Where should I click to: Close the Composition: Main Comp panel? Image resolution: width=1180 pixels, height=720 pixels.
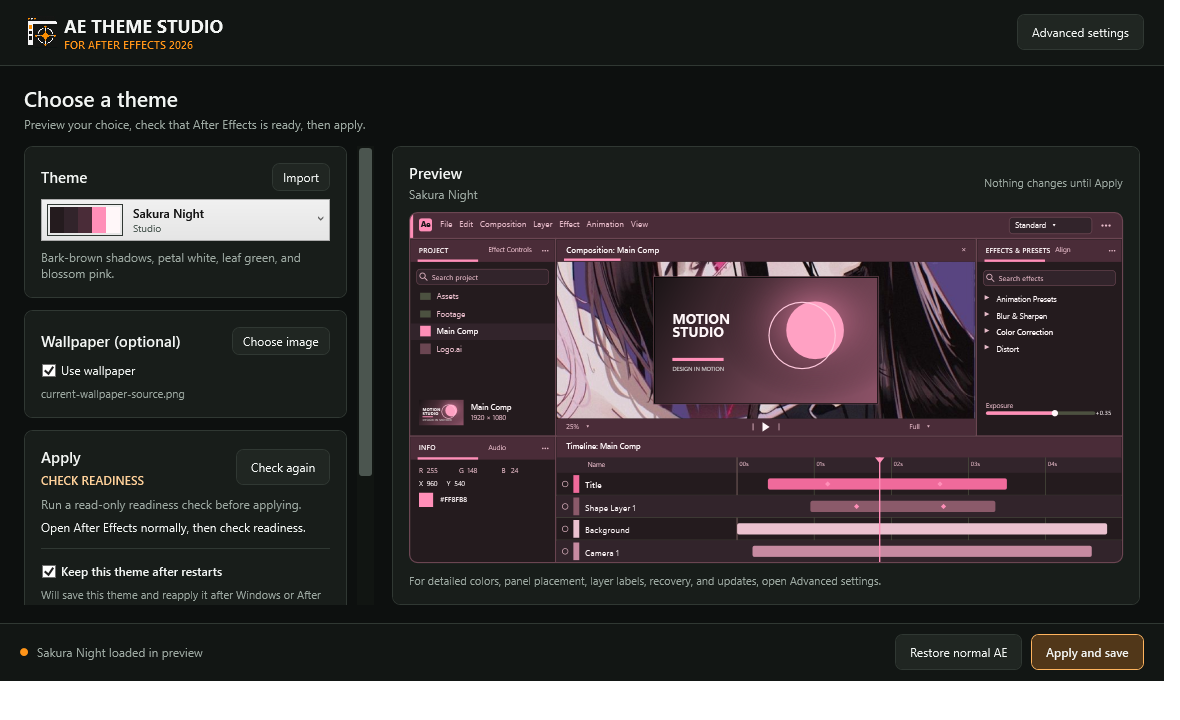coord(963,250)
